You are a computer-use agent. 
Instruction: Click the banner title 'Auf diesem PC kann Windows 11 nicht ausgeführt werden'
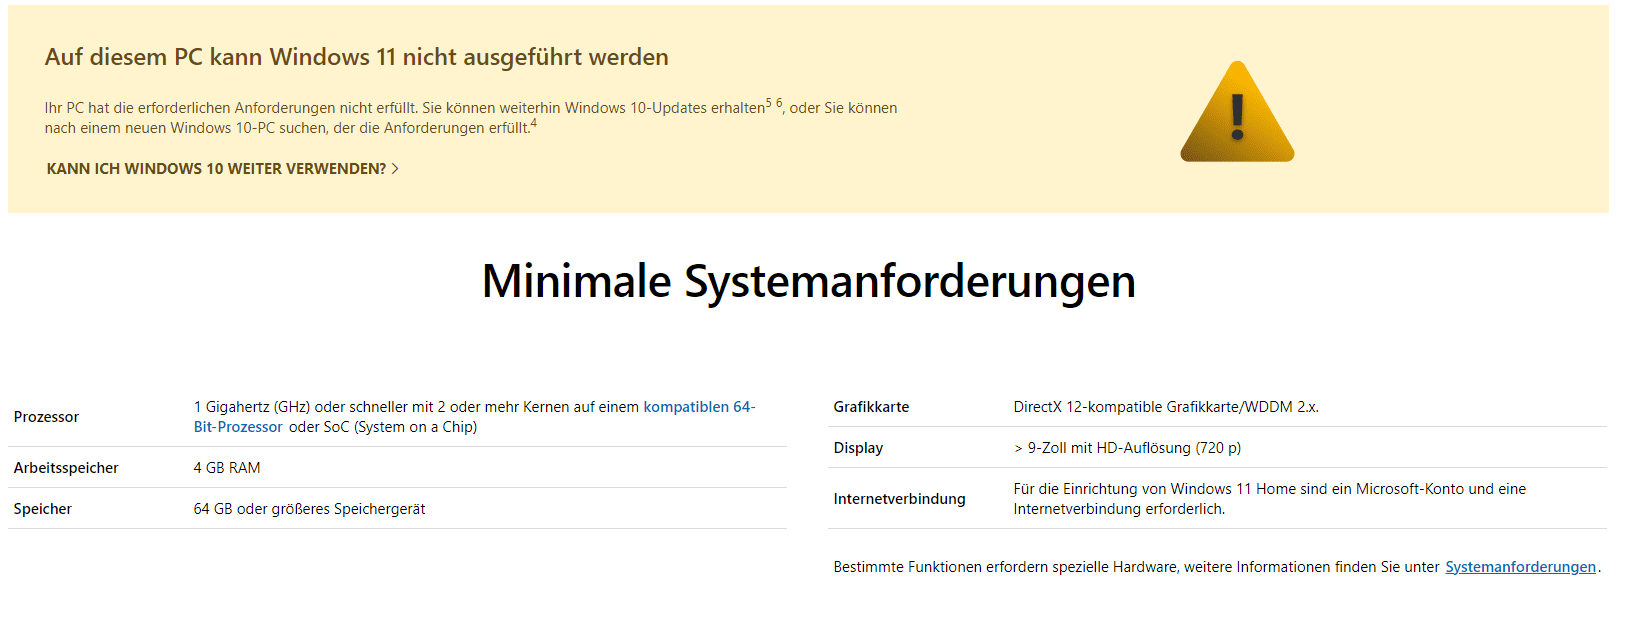tap(357, 57)
